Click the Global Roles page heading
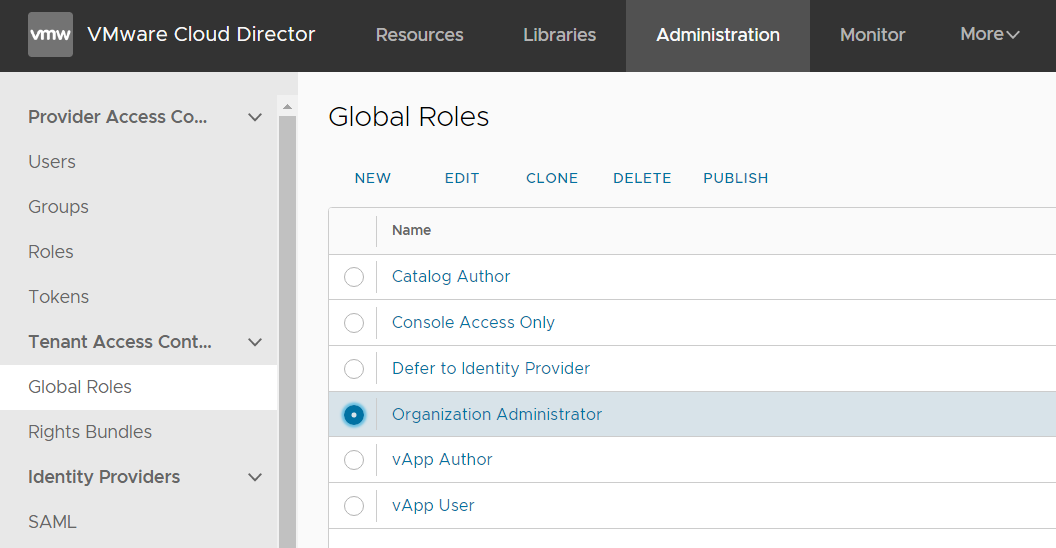This screenshot has height=548, width=1056. (x=409, y=116)
